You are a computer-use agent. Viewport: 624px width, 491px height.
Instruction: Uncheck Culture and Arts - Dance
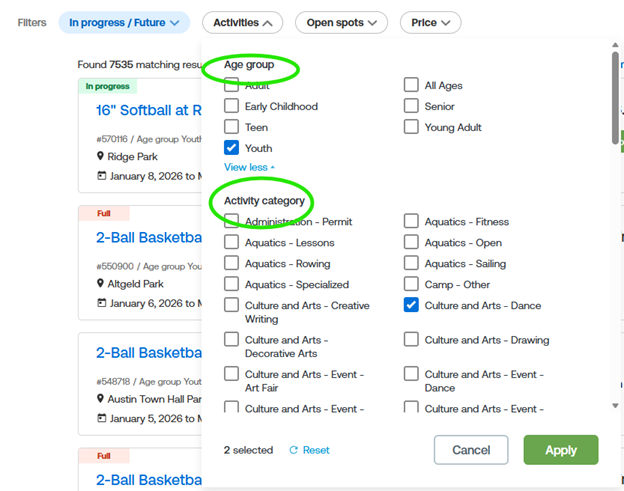[x=411, y=305]
